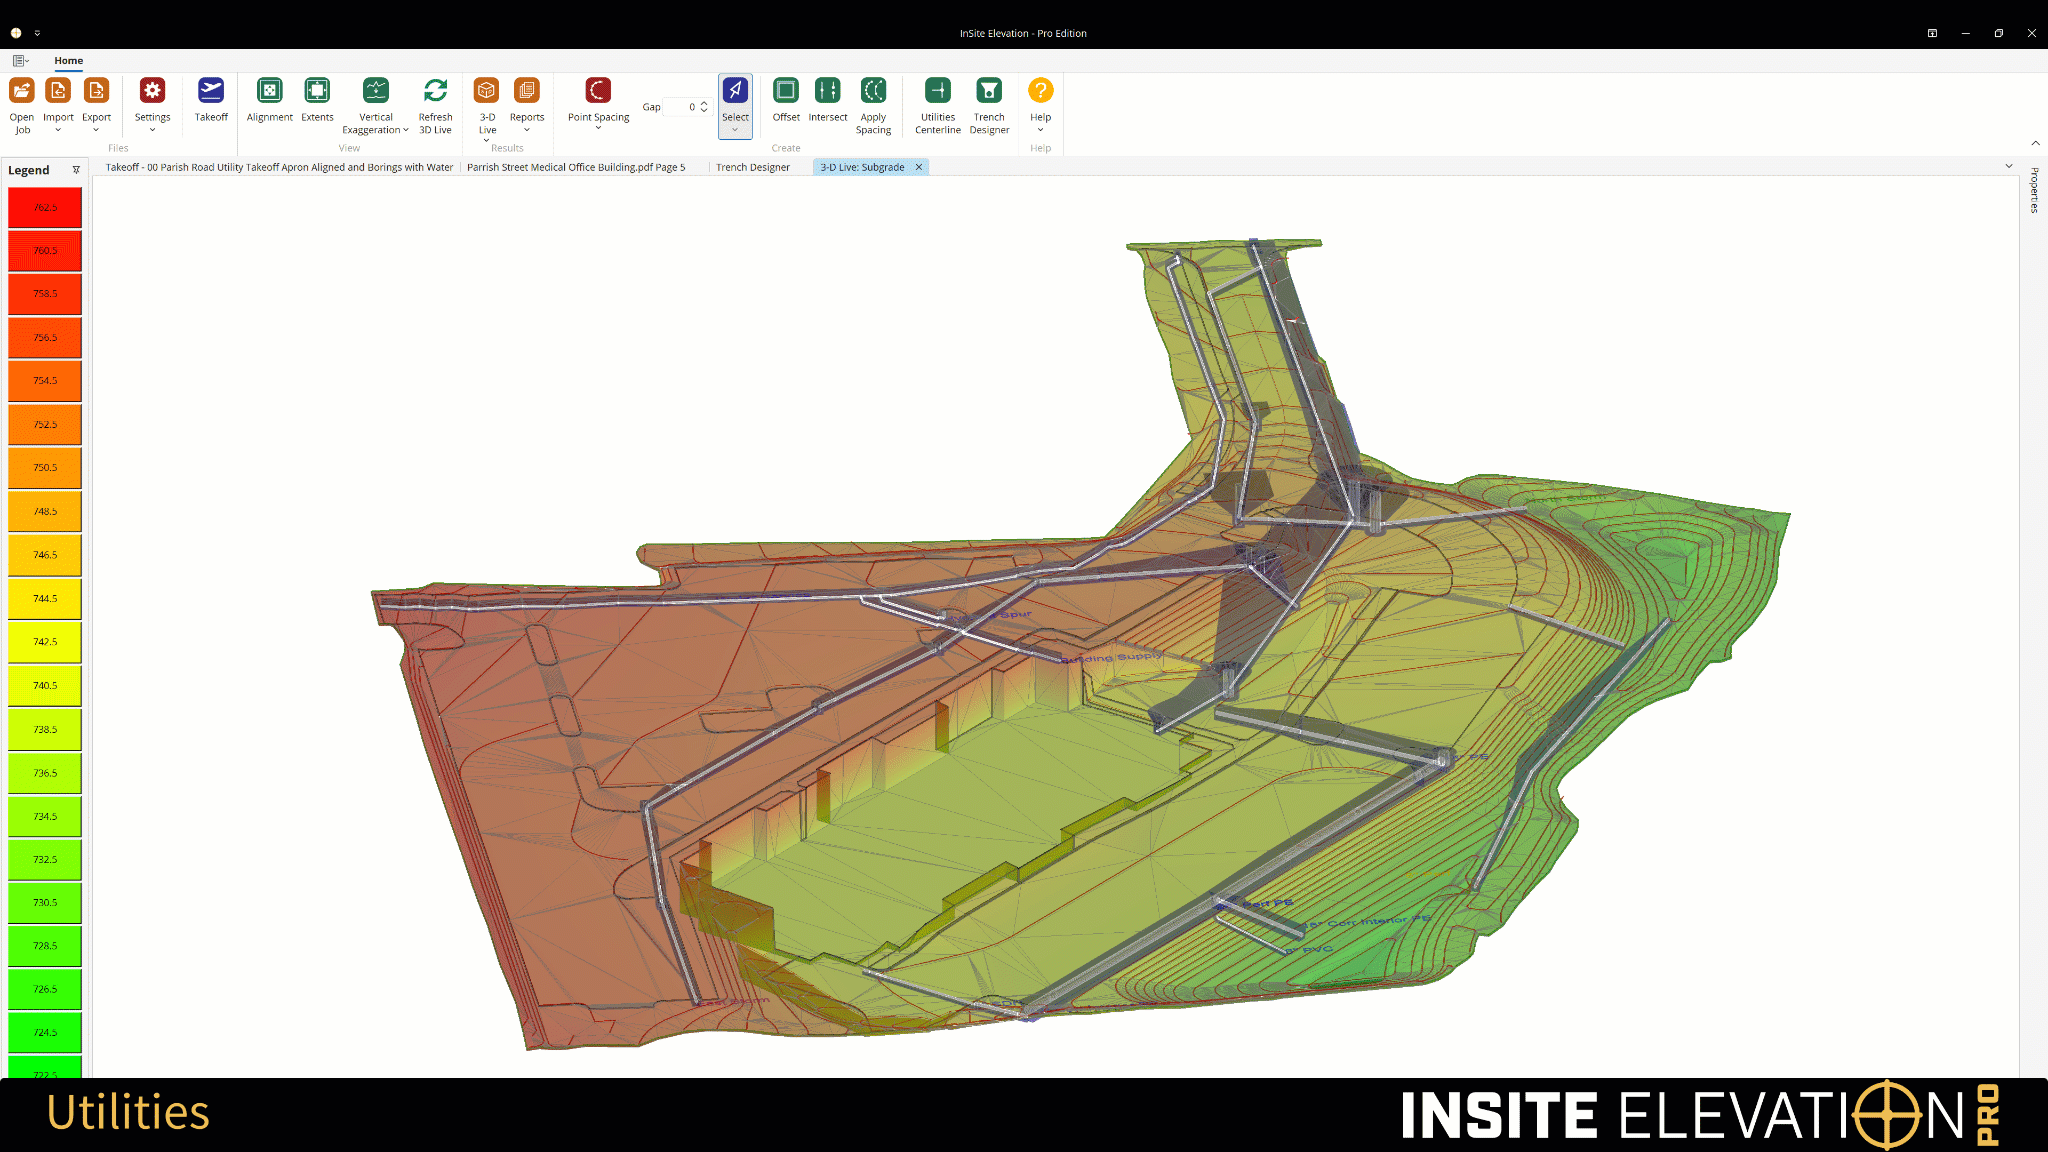Image resolution: width=2048 pixels, height=1152 pixels.
Task: Expand the Settings dropdown arrow
Action: 152,130
